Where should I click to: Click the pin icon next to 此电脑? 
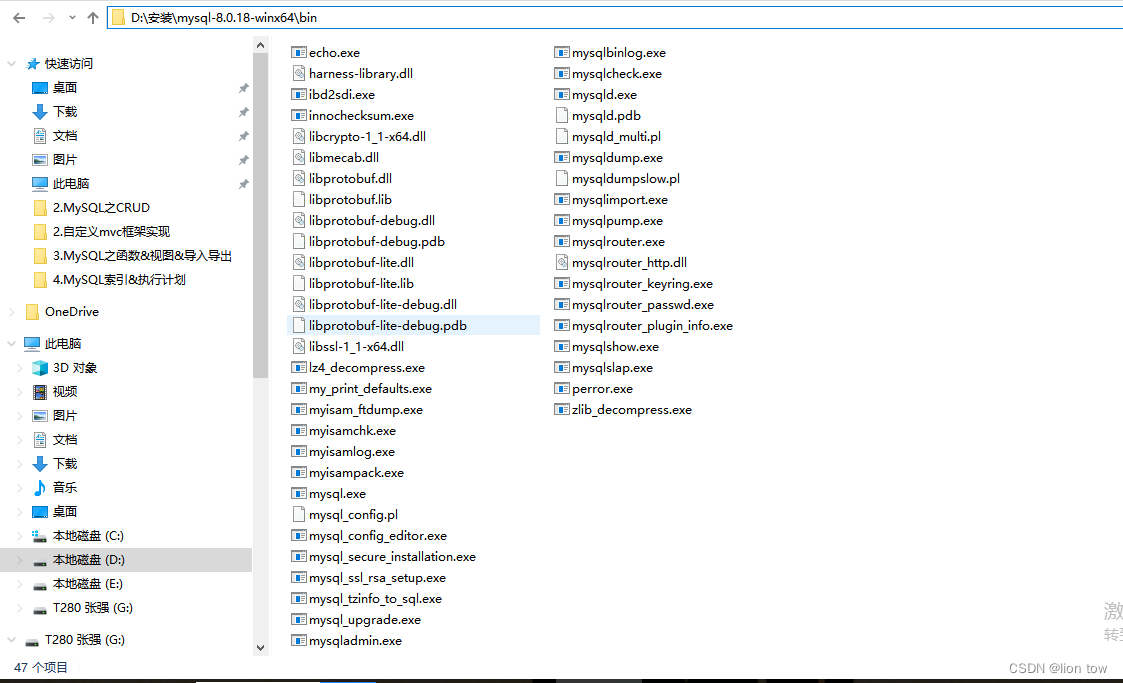[244, 184]
